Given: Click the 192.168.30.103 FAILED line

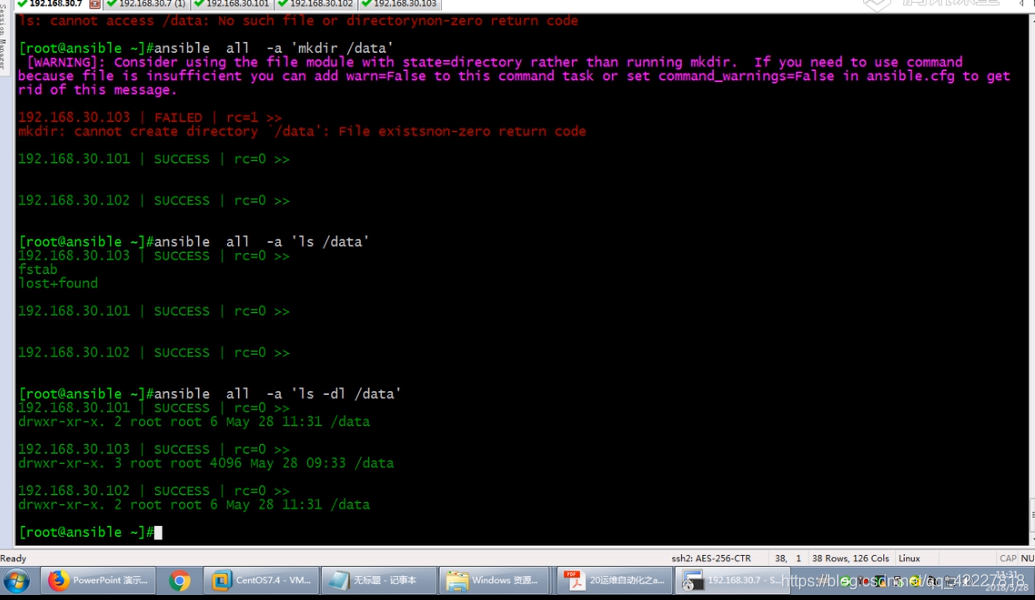Looking at the screenshot, I should (150, 117).
